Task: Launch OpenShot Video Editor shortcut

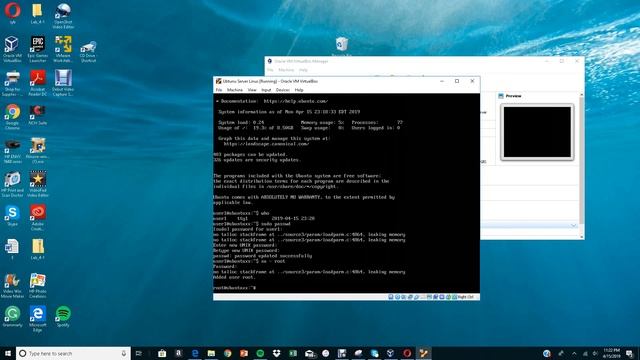Action: pos(63,15)
